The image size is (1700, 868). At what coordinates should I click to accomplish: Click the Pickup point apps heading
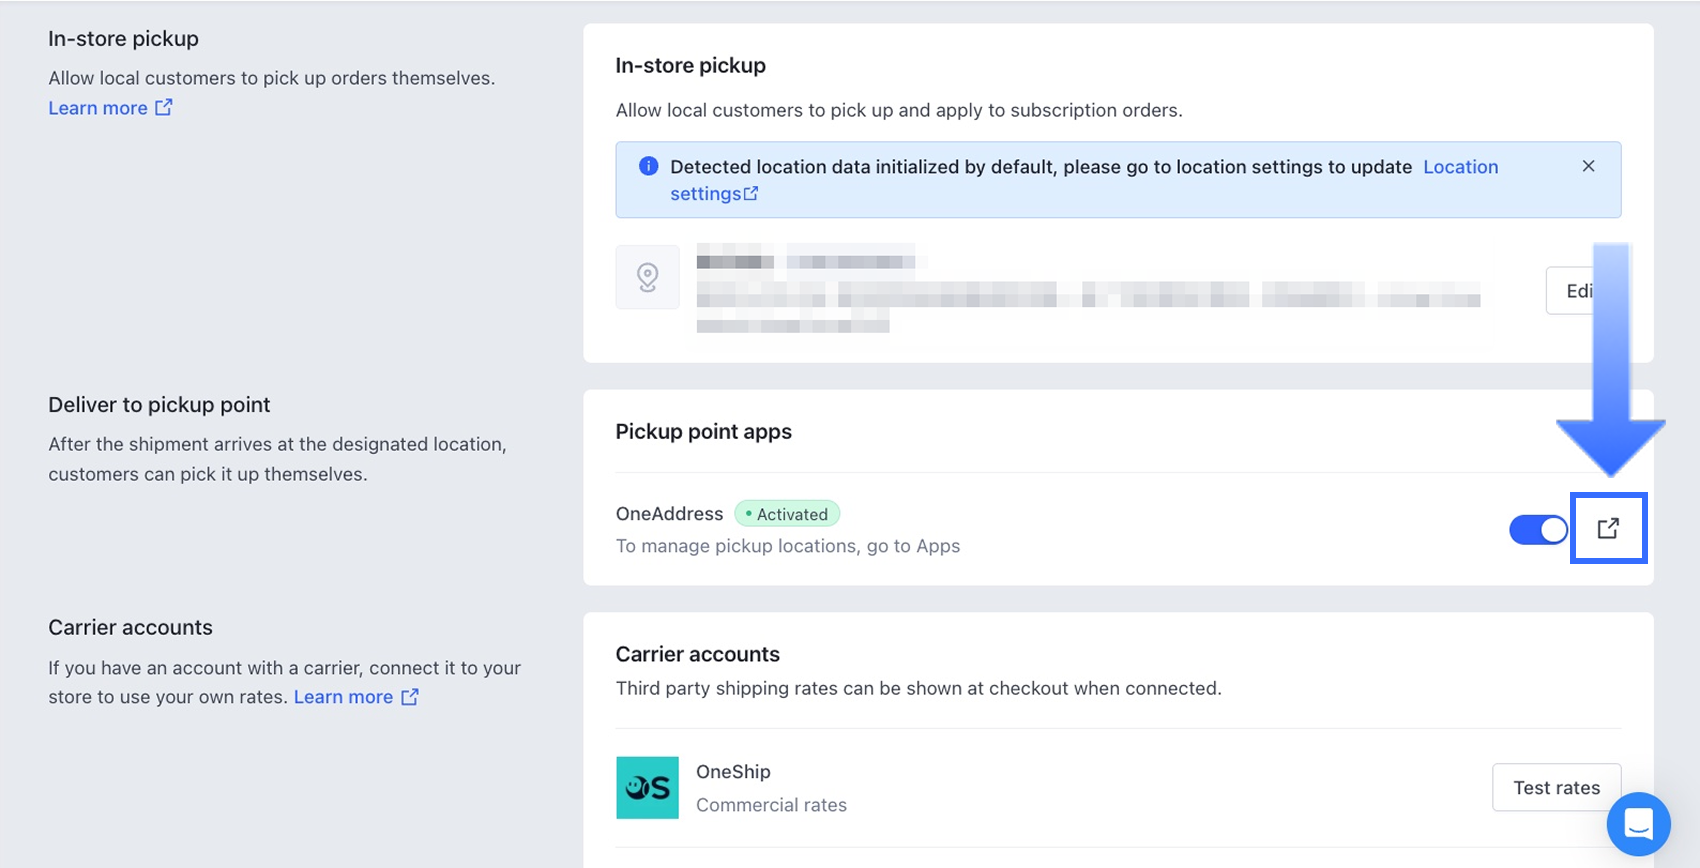click(703, 432)
